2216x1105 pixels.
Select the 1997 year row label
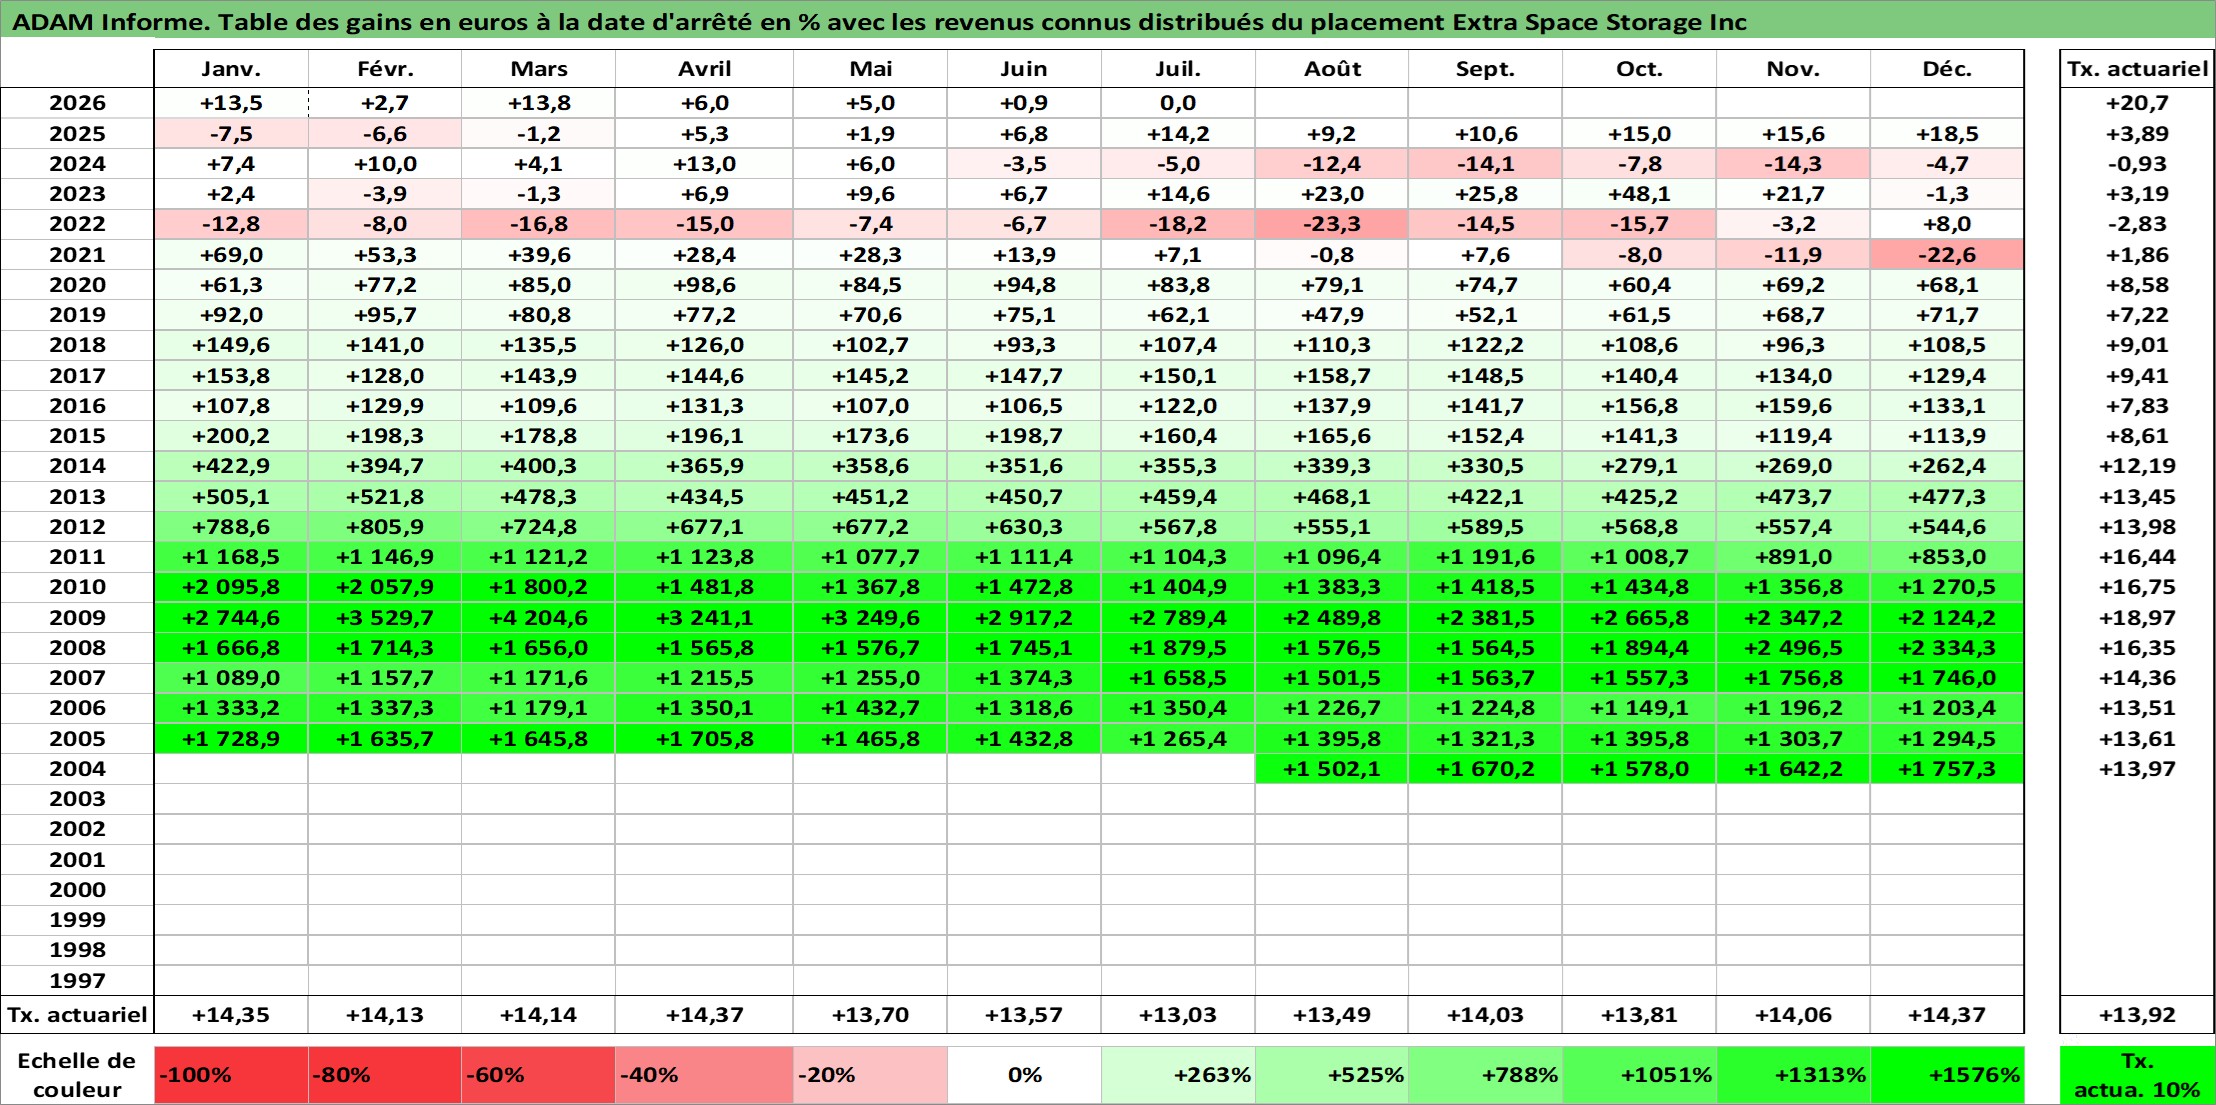77,980
